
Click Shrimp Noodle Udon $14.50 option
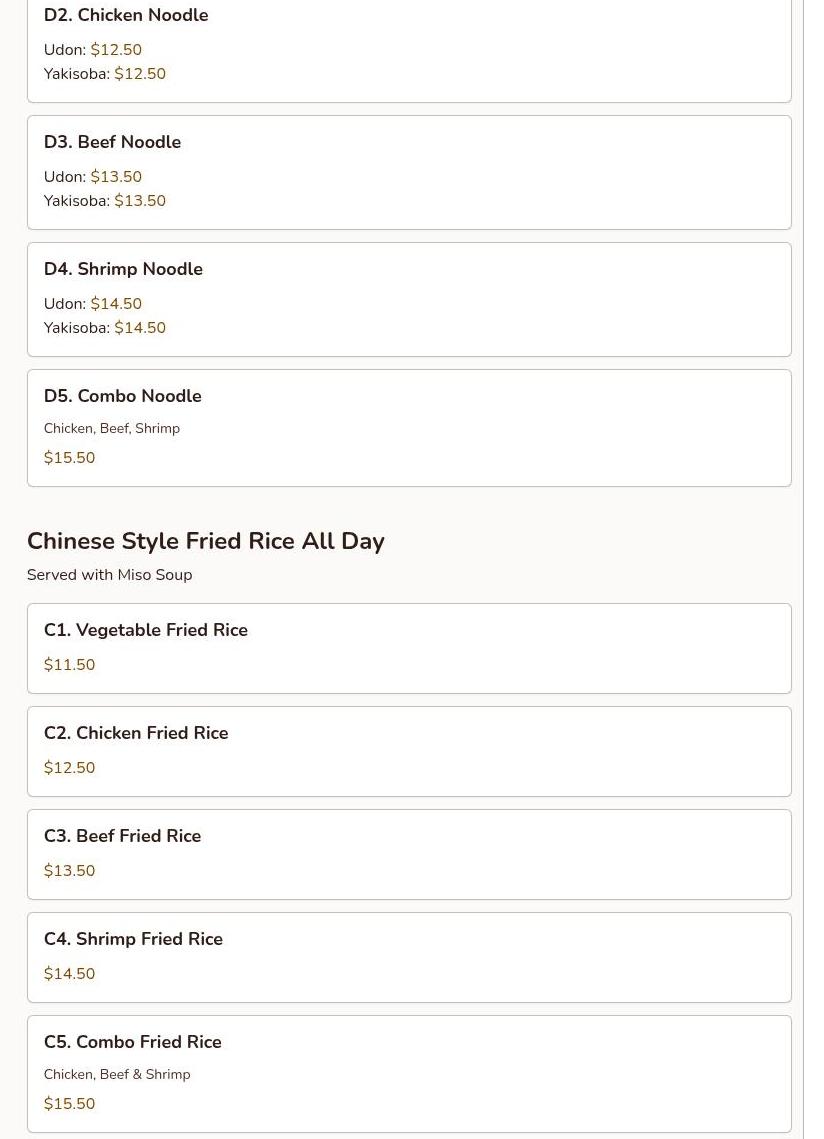93,304
